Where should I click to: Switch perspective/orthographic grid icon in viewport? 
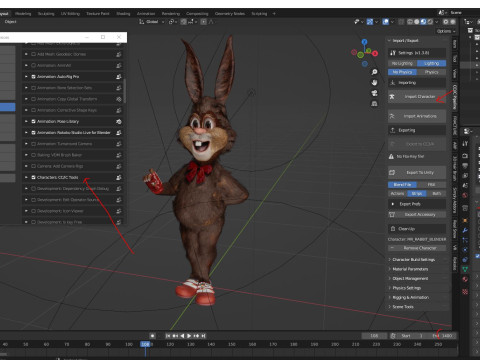(x=374, y=104)
